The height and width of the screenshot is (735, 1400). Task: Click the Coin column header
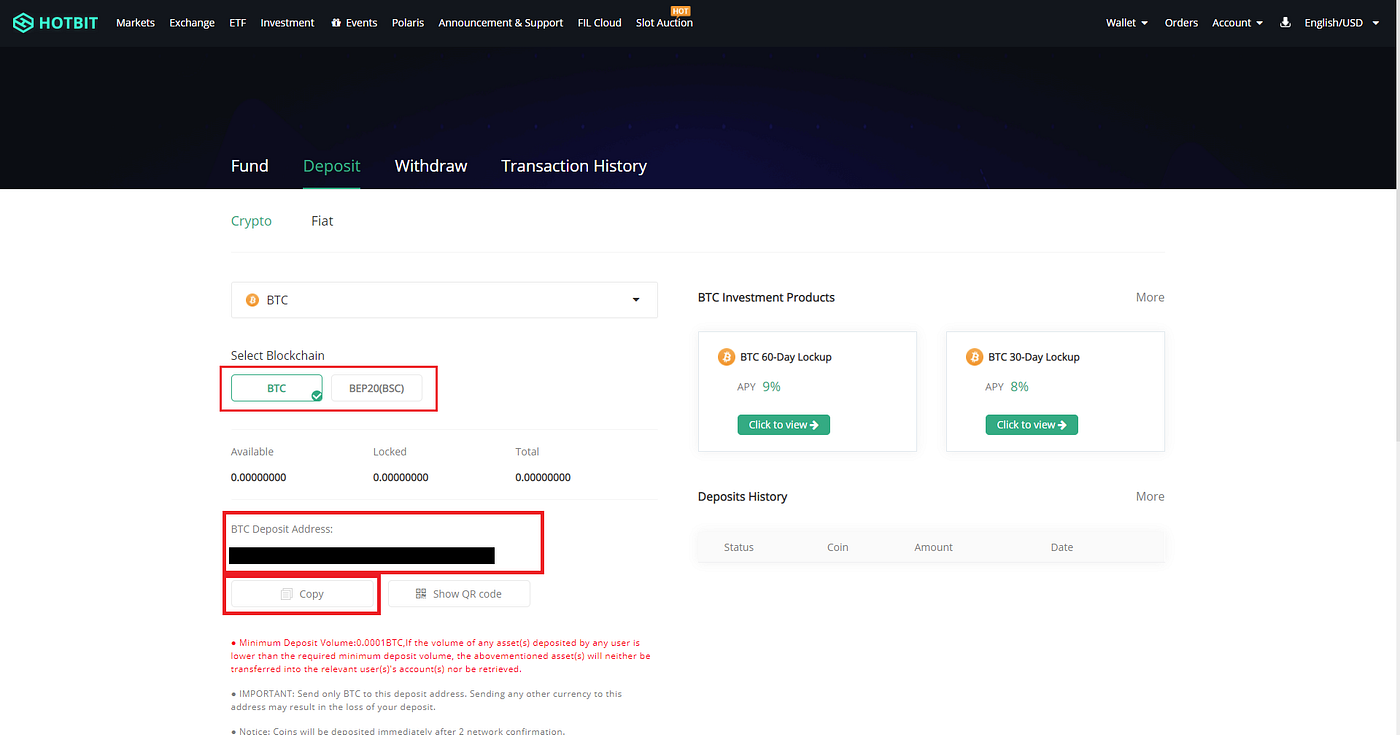click(x=838, y=547)
